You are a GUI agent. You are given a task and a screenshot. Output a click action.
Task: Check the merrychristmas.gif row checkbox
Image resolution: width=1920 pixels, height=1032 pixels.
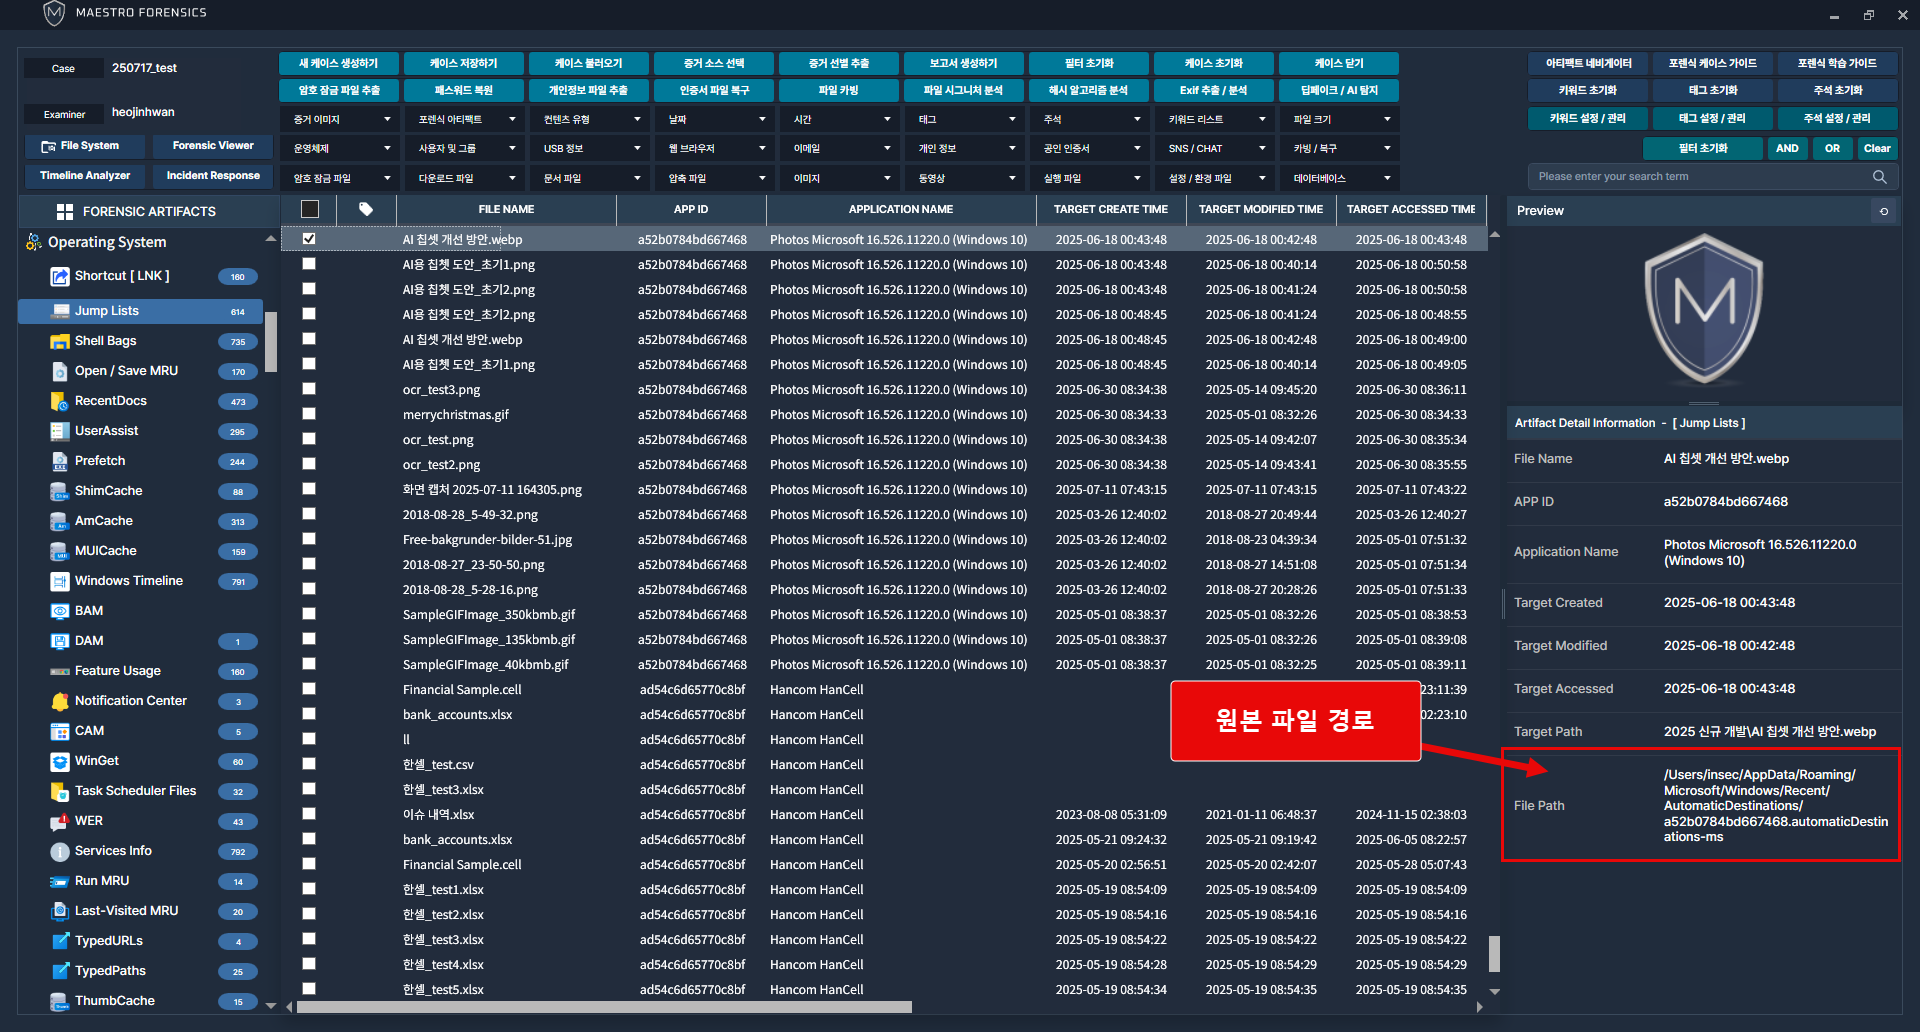pos(309,414)
